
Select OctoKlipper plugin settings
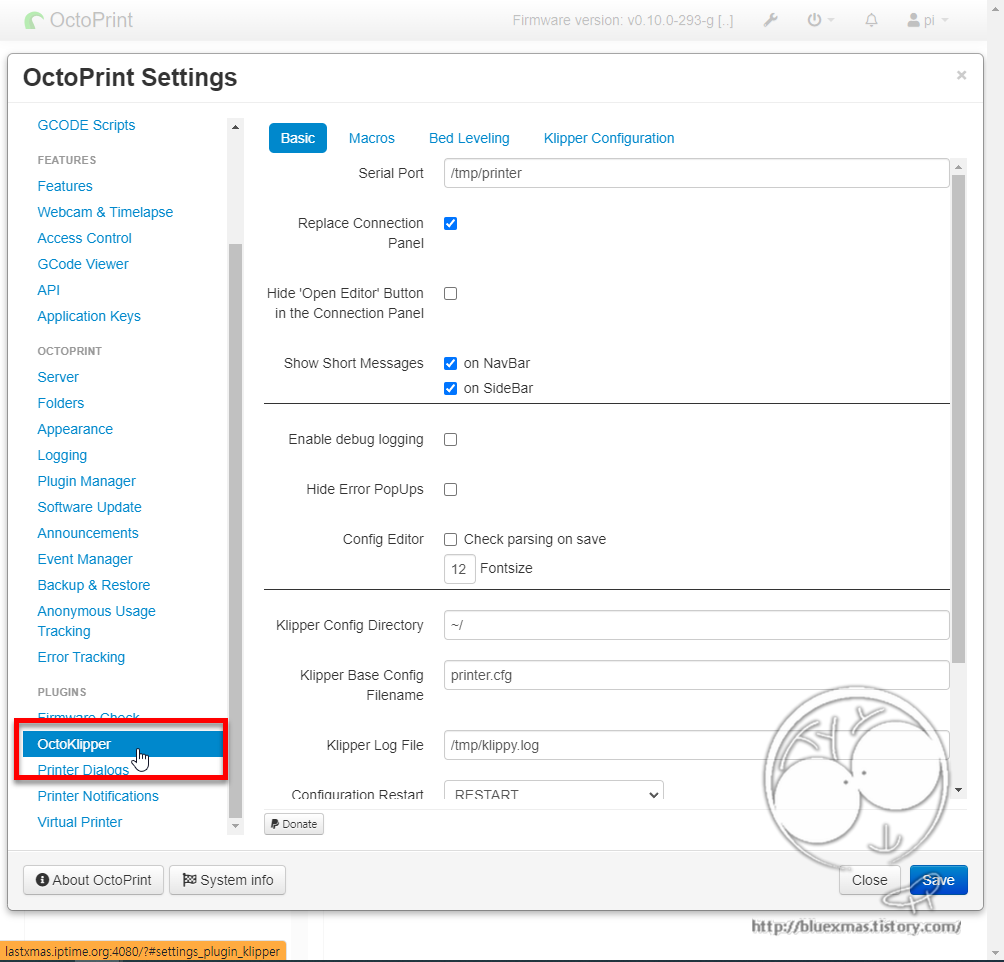(122, 744)
